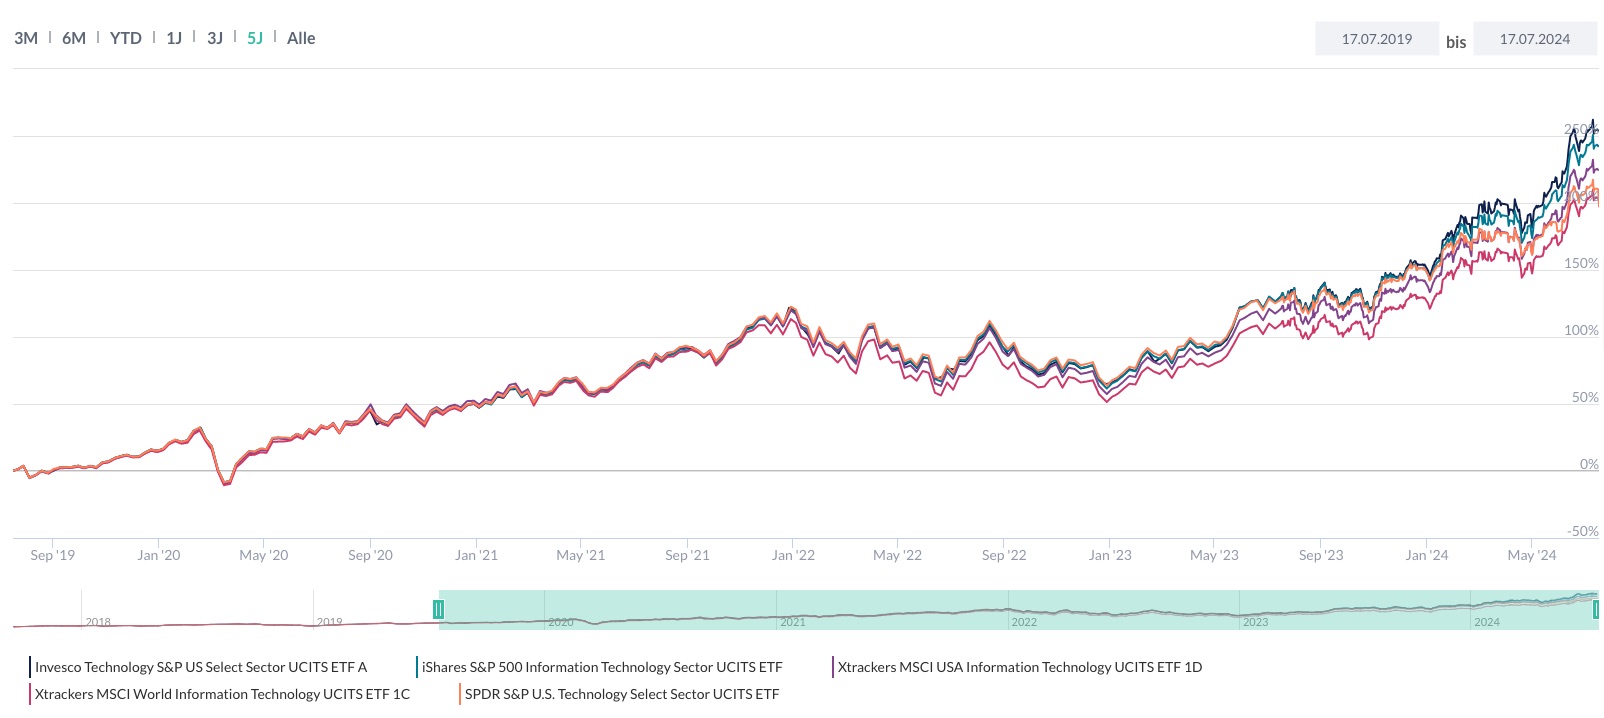Hide the iShares S&P 500 Information Technology line
Screen dimensions: 1604x718
pos(602,666)
